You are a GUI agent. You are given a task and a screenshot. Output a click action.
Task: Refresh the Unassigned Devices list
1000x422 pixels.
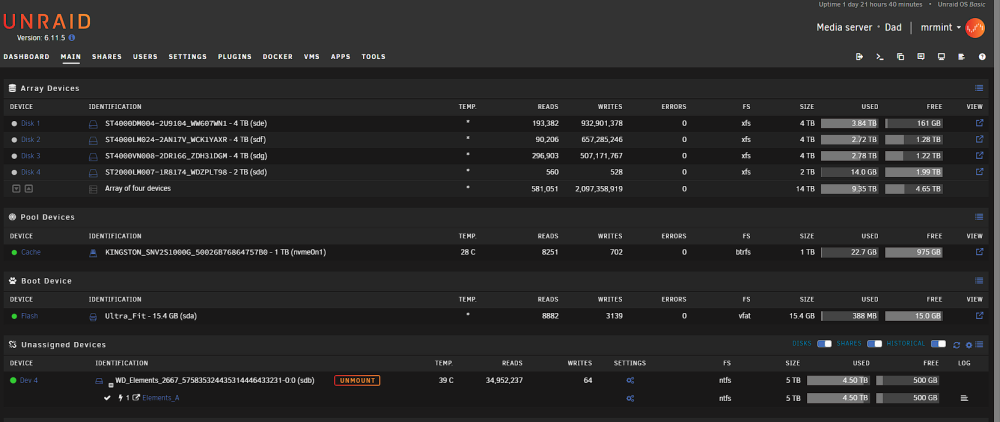tap(957, 345)
